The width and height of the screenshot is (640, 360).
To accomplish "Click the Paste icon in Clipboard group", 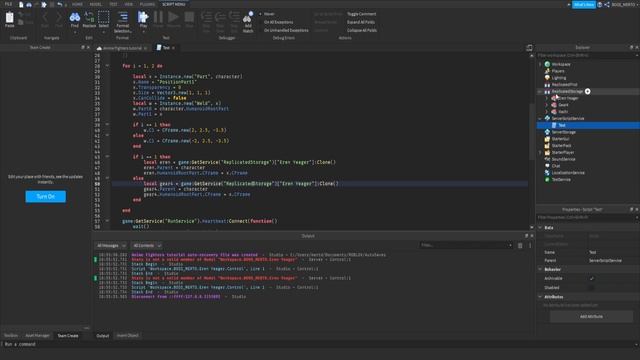I will [x=9, y=18].
